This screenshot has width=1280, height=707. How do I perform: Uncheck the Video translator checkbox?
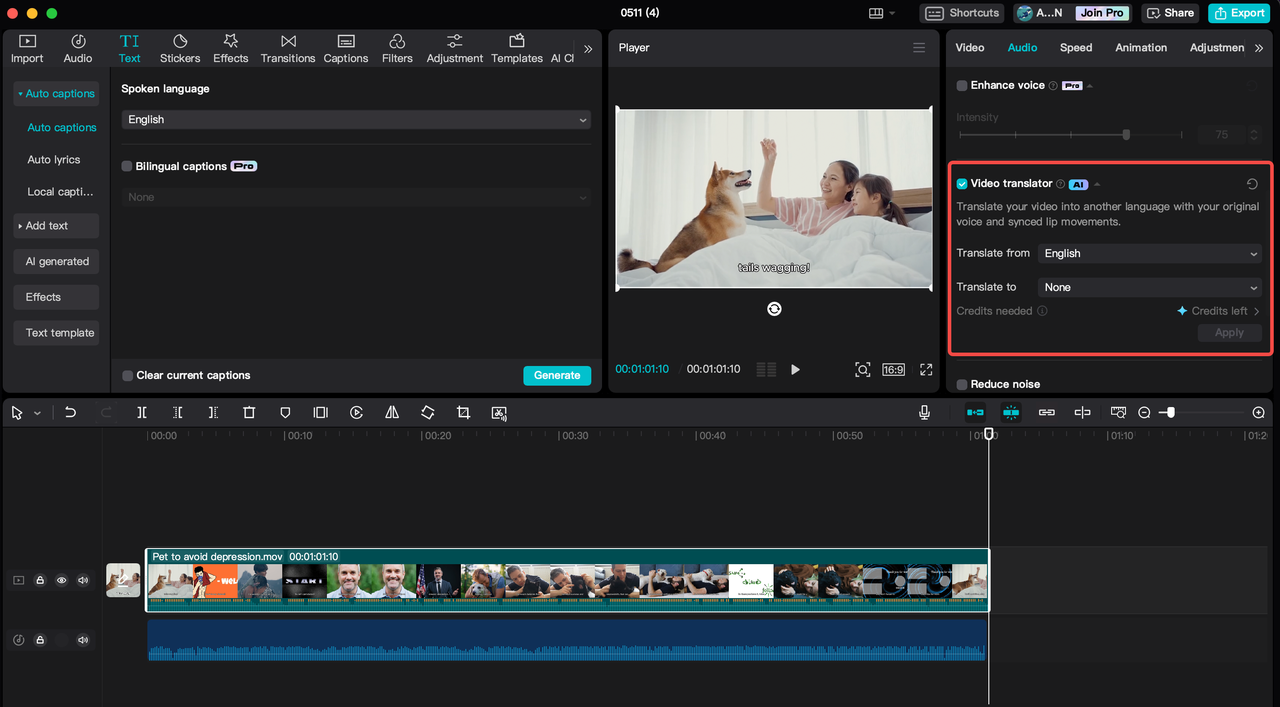click(x=962, y=184)
